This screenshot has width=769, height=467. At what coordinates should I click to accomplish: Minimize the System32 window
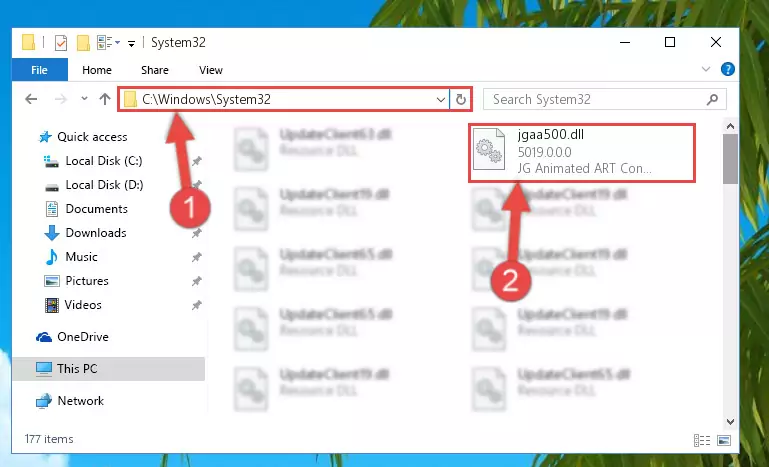[x=625, y=43]
